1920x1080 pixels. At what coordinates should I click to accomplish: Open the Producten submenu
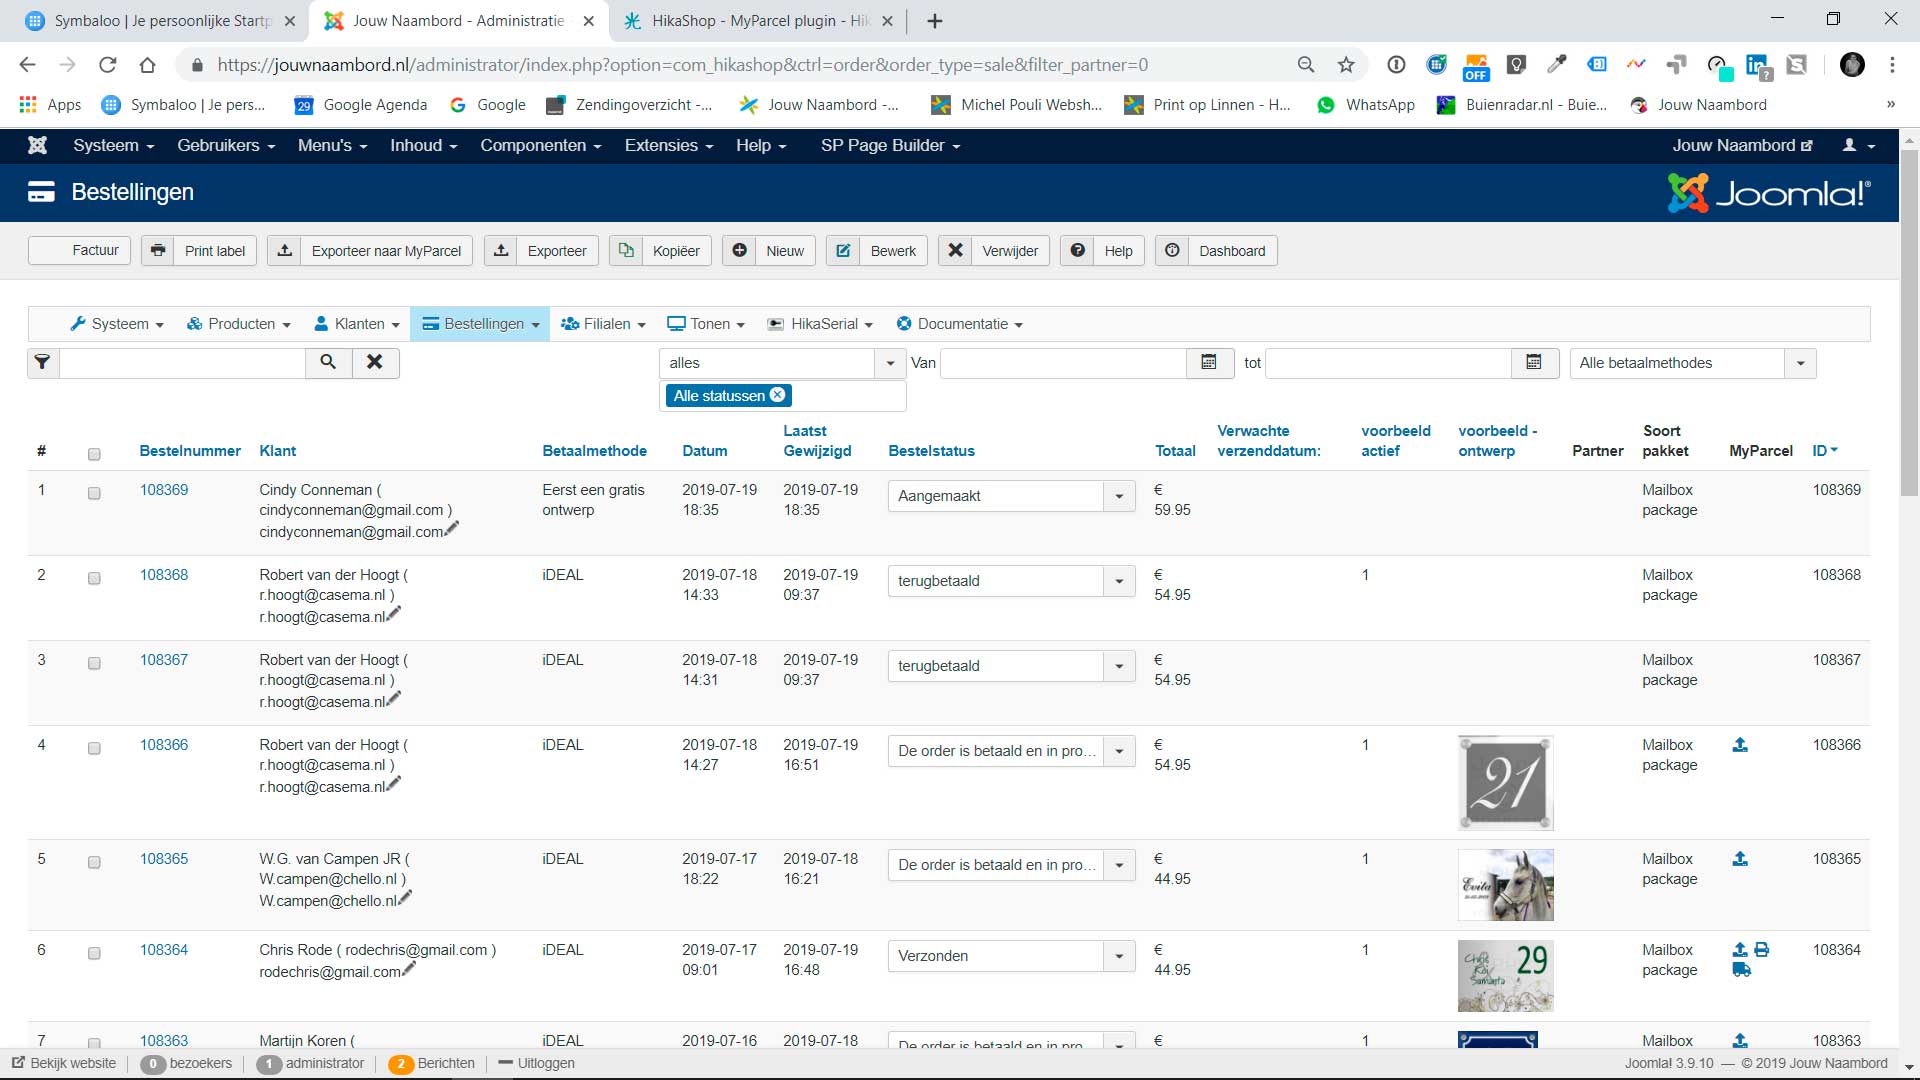pyautogui.click(x=239, y=324)
